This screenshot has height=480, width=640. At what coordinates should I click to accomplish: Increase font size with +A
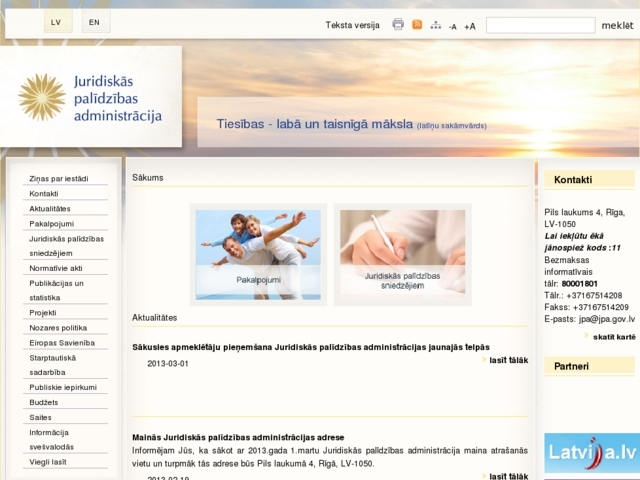470,27
